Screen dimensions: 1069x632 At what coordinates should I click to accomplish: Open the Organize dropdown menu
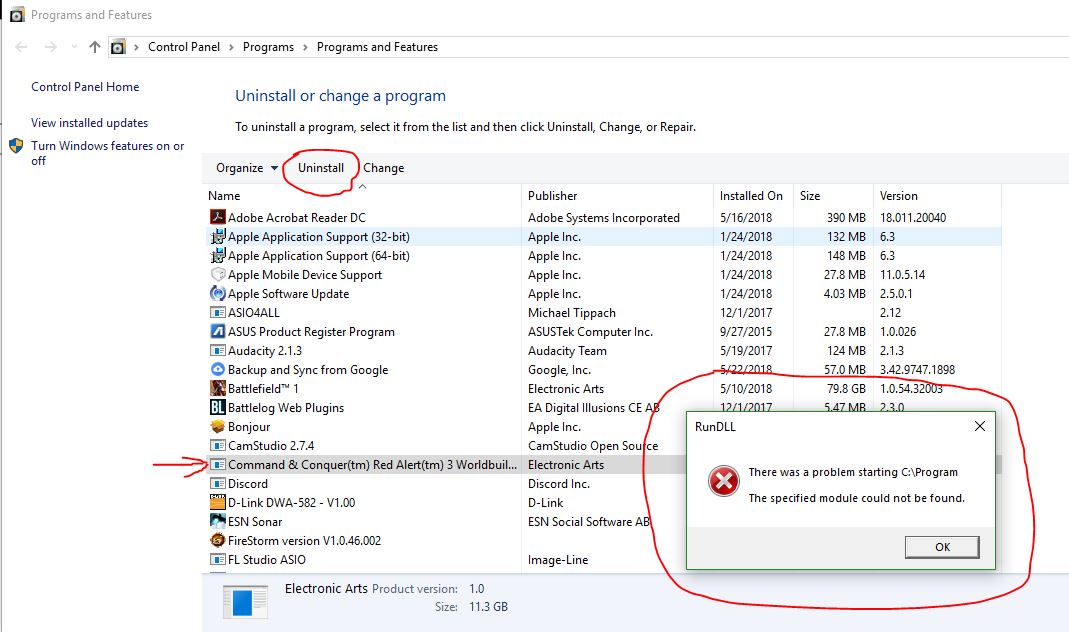tap(247, 168)
